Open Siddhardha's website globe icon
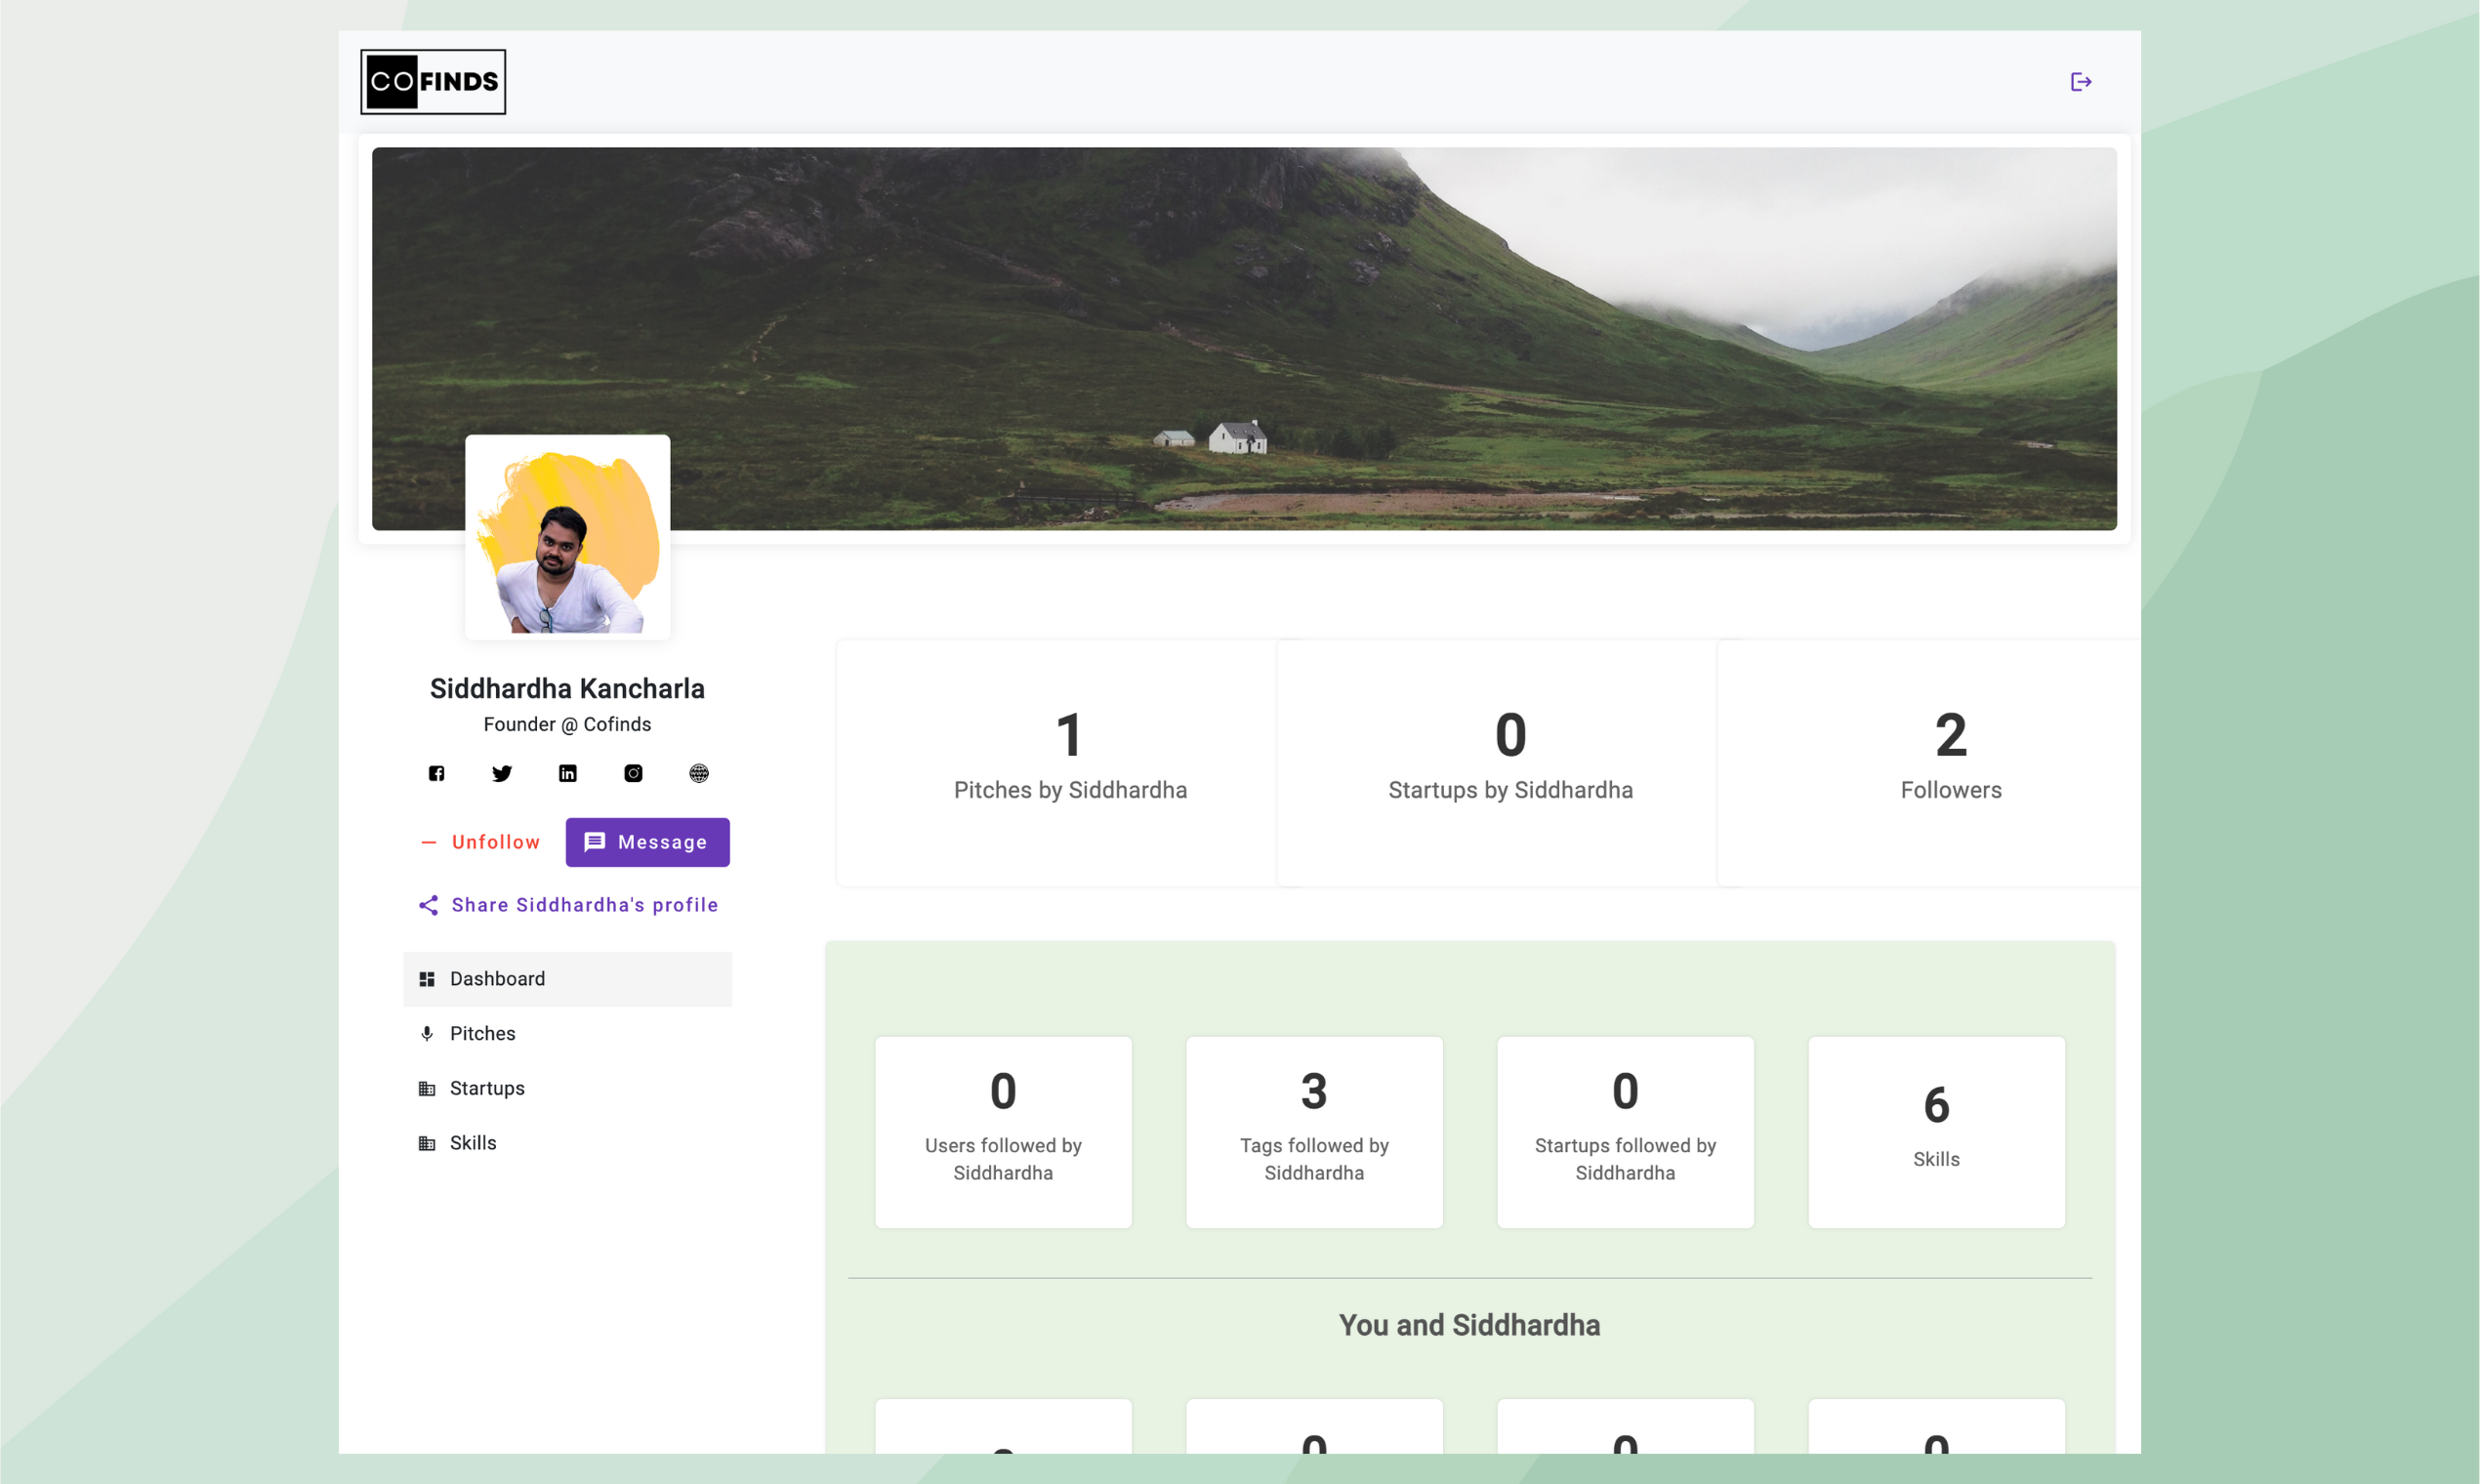2480x1484 pixels. point(699,773)
